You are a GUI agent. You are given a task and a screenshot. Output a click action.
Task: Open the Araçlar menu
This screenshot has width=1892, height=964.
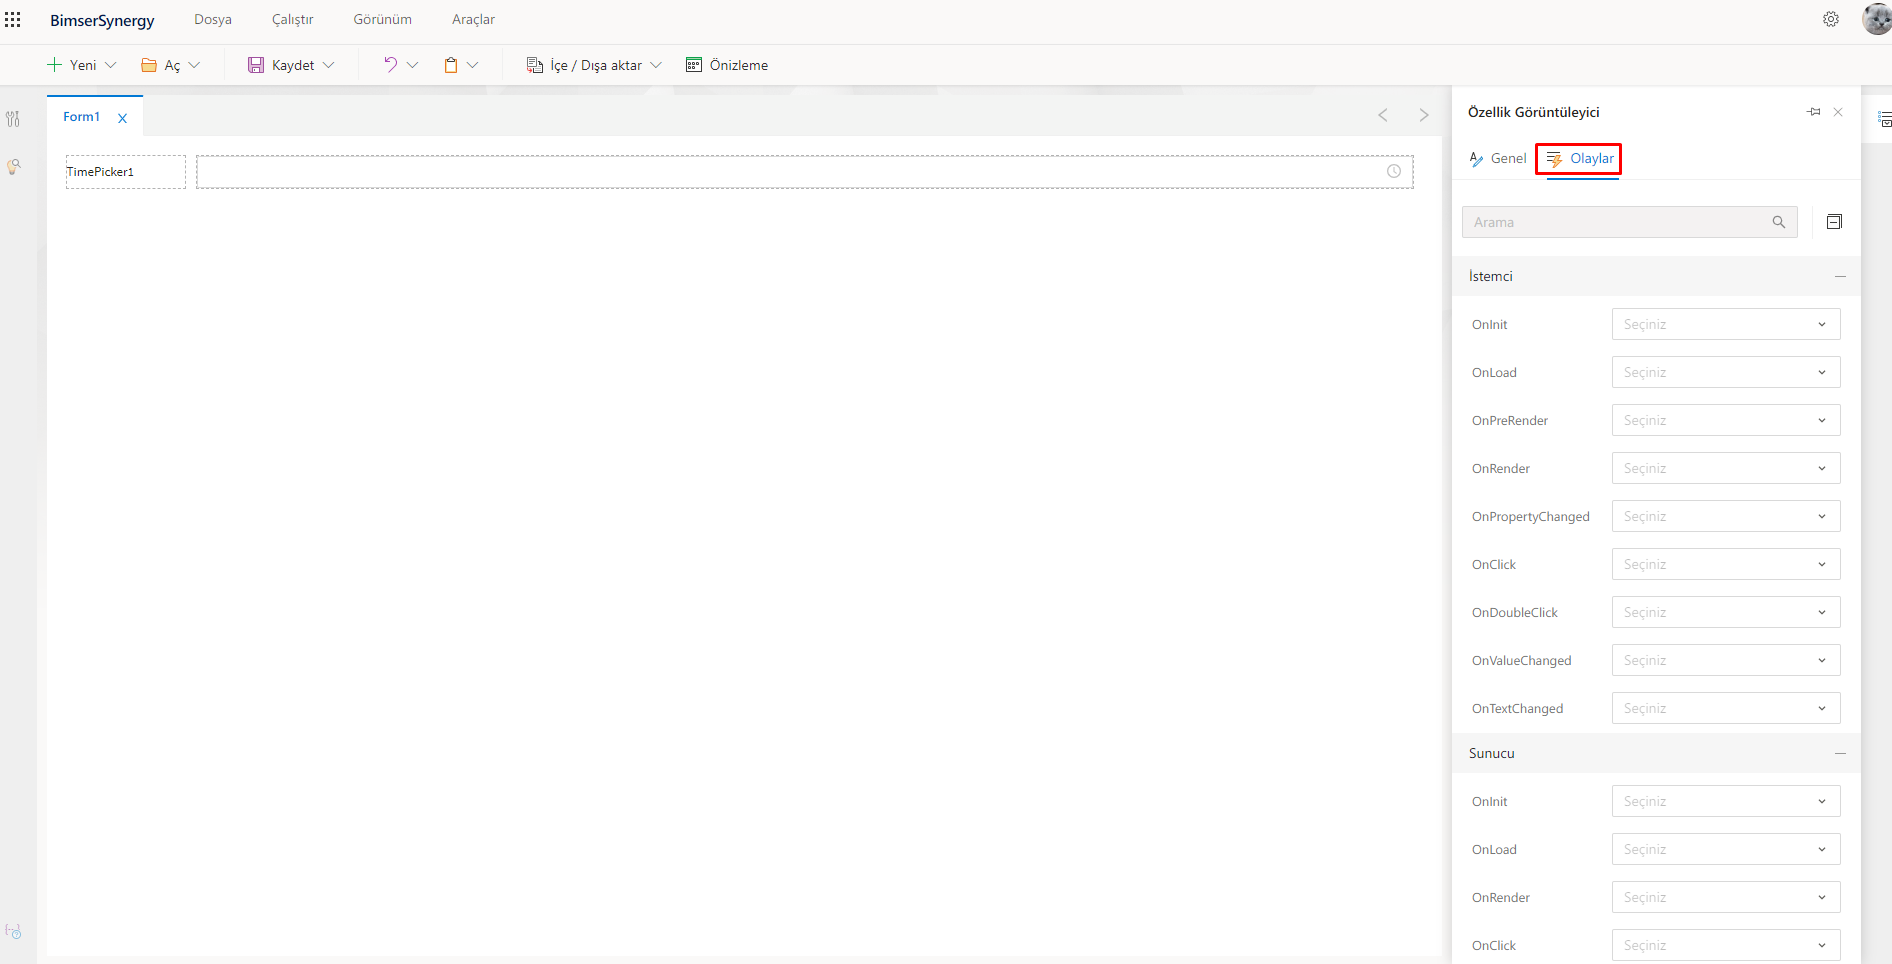tap(473, 20)
